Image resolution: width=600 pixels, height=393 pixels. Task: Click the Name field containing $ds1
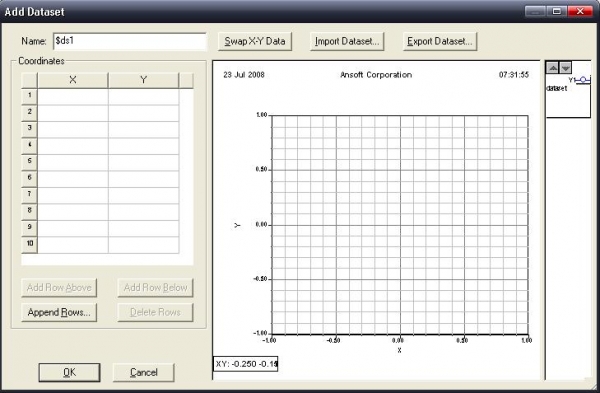pos(130,41)
